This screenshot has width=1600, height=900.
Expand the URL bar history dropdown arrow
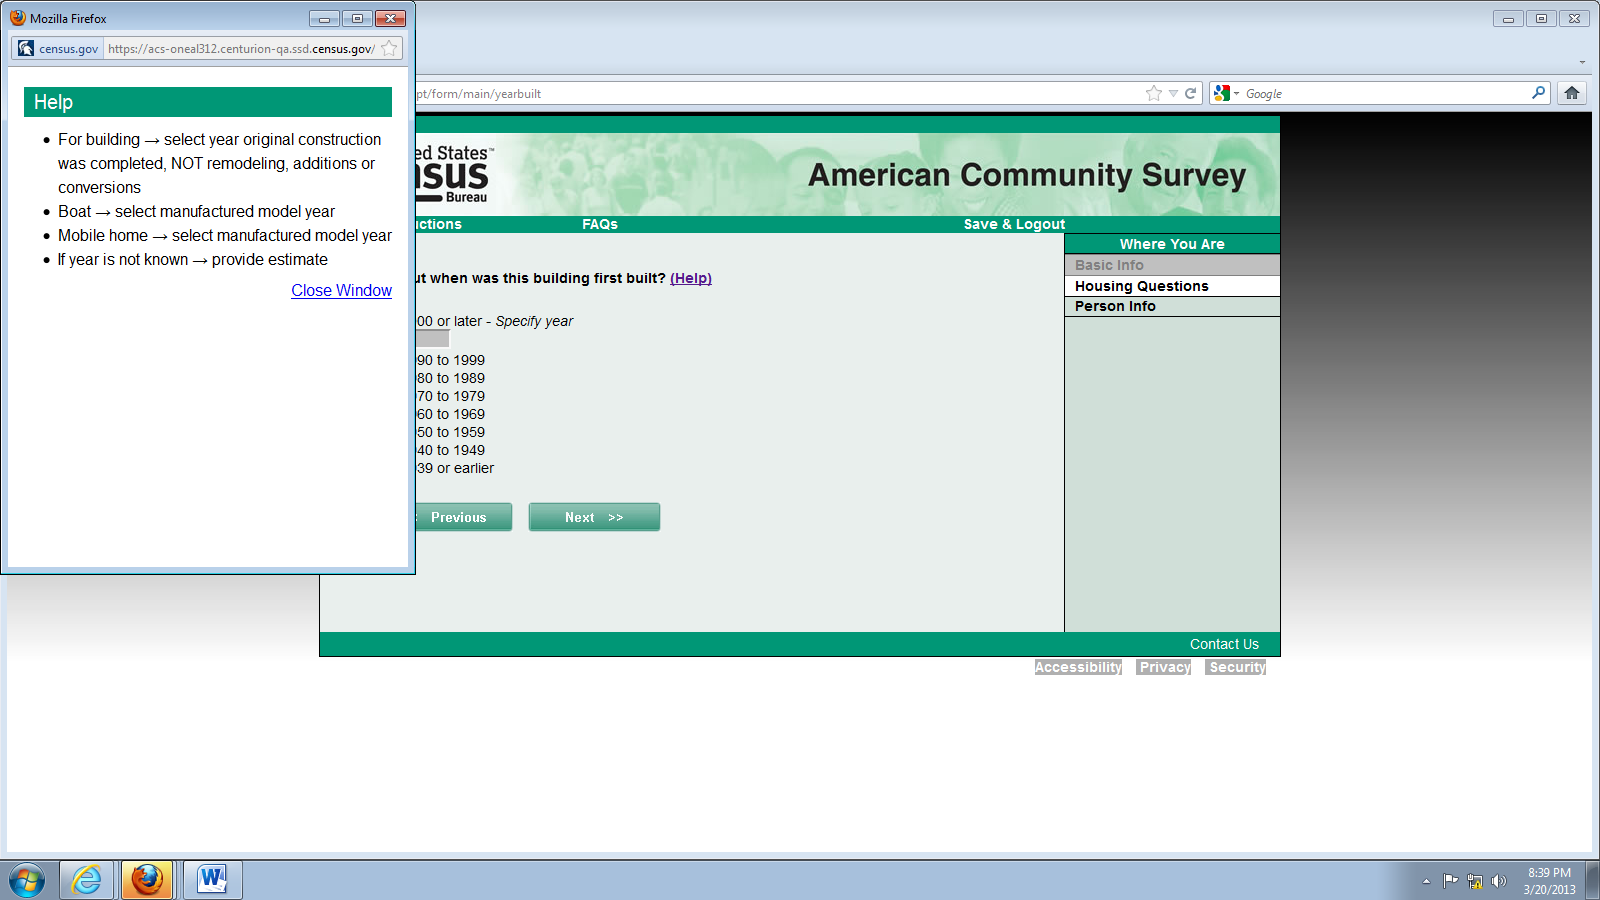[x=1173, y=93]
